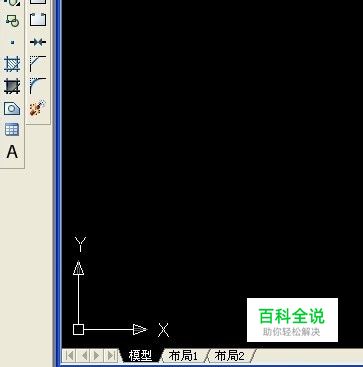Go to next layout tab arrow
This screenshot has height=367, width=363.
(x=97, y=355)
